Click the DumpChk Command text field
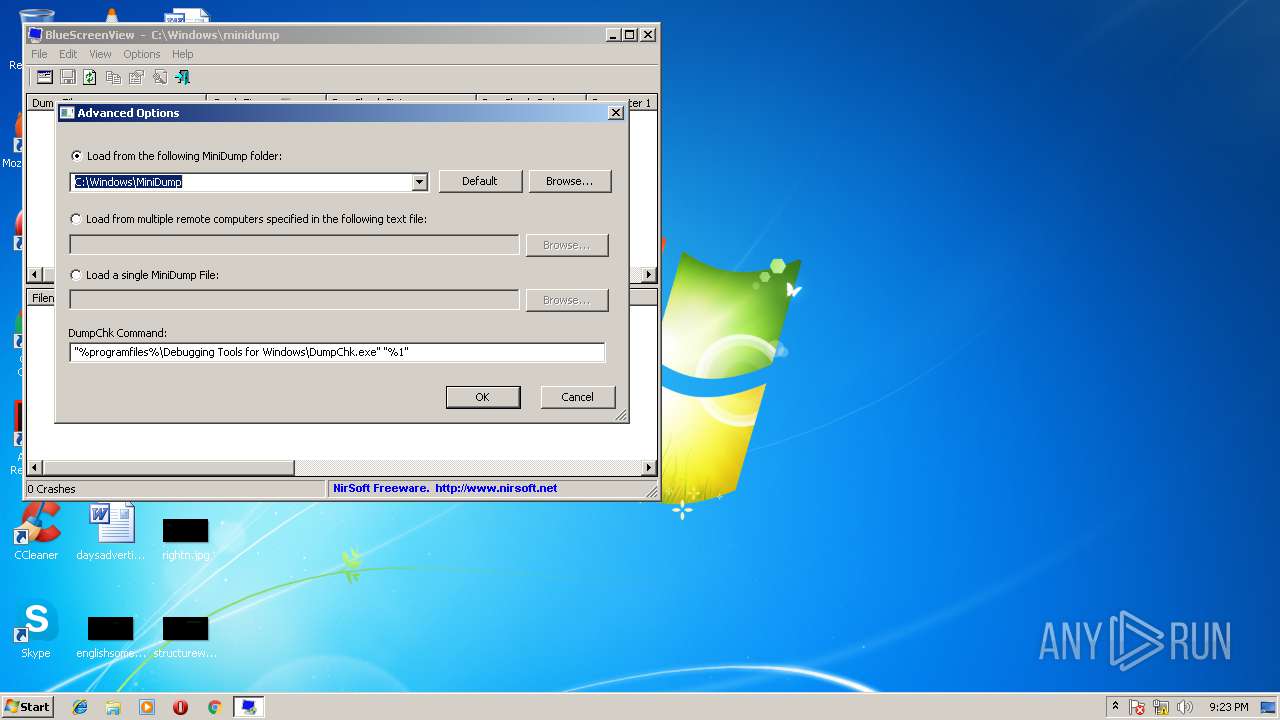1280x720 pixels. (337, 352)
